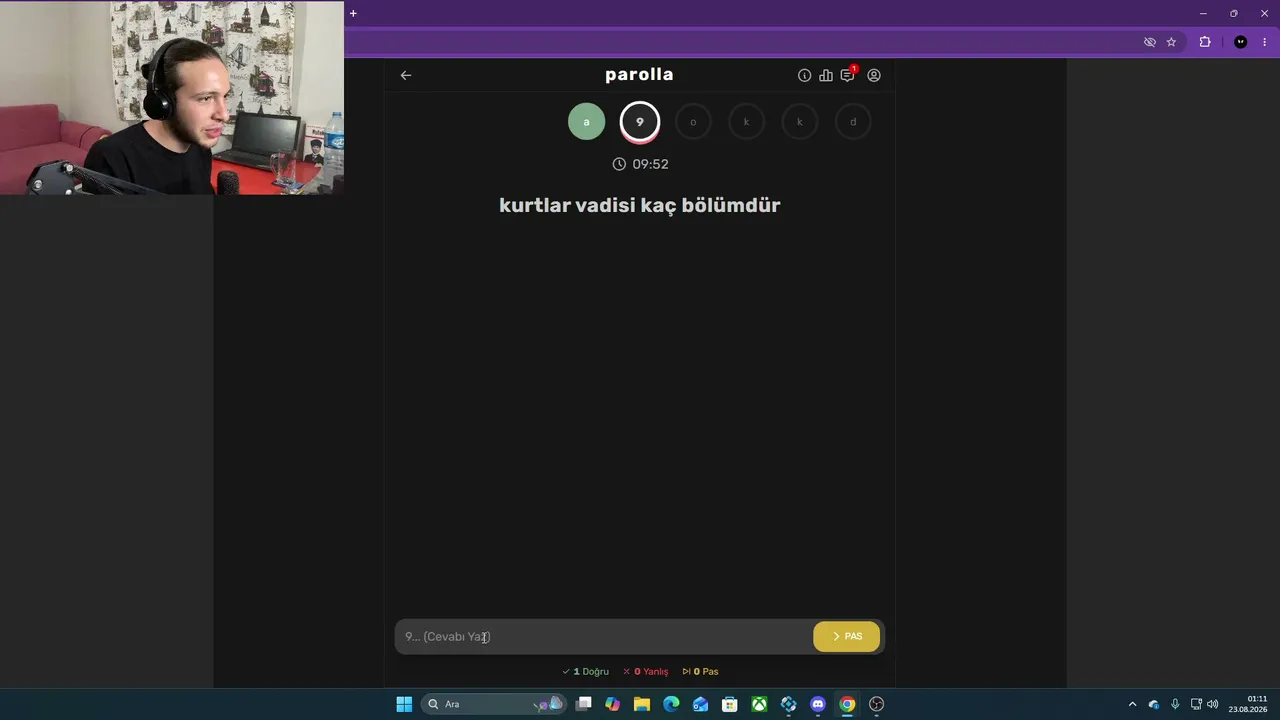Launch Copilot from the taskbar
Screen dimensions: 1280x720
[x=613, y=704]
